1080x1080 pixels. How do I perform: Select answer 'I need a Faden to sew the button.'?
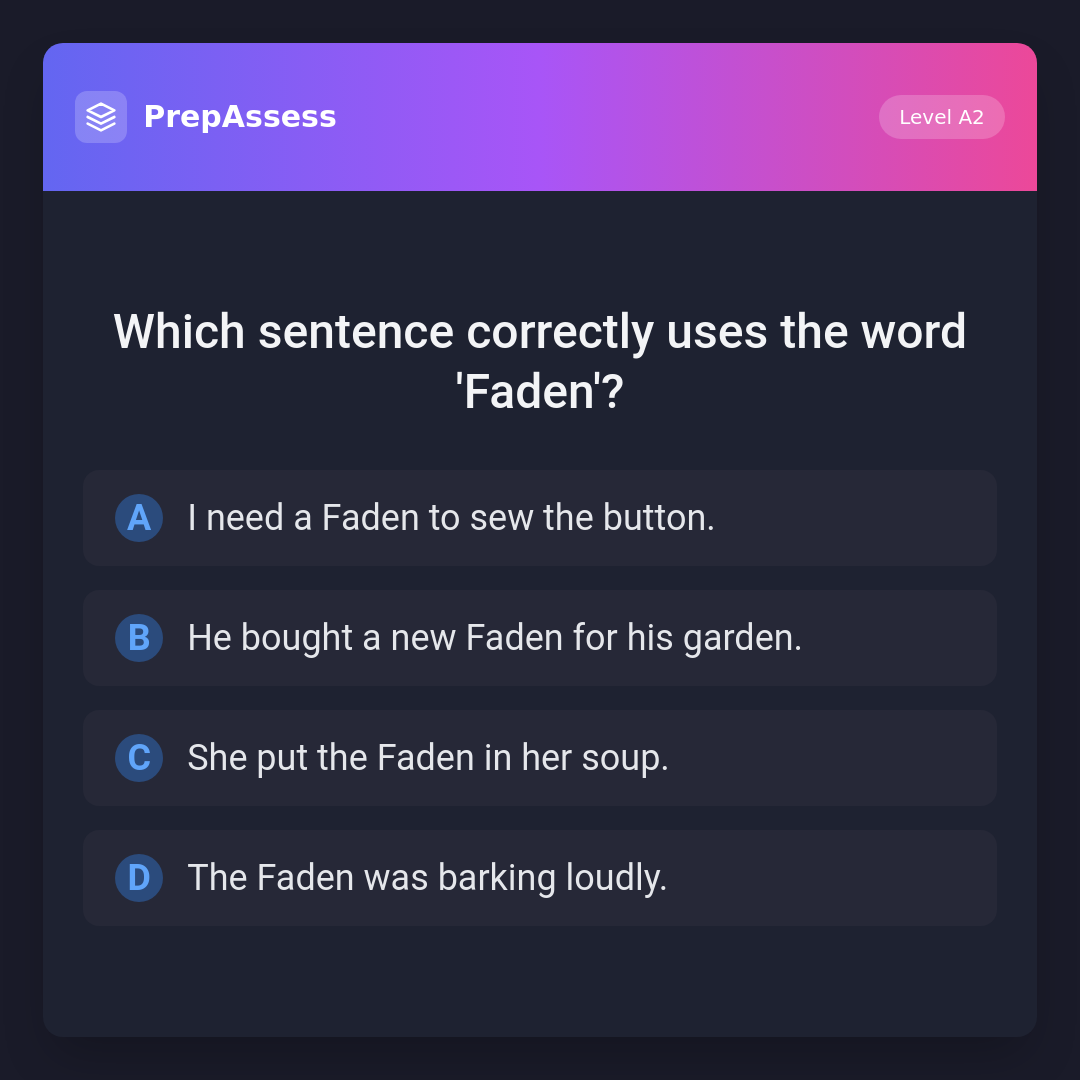coord(451,518)
